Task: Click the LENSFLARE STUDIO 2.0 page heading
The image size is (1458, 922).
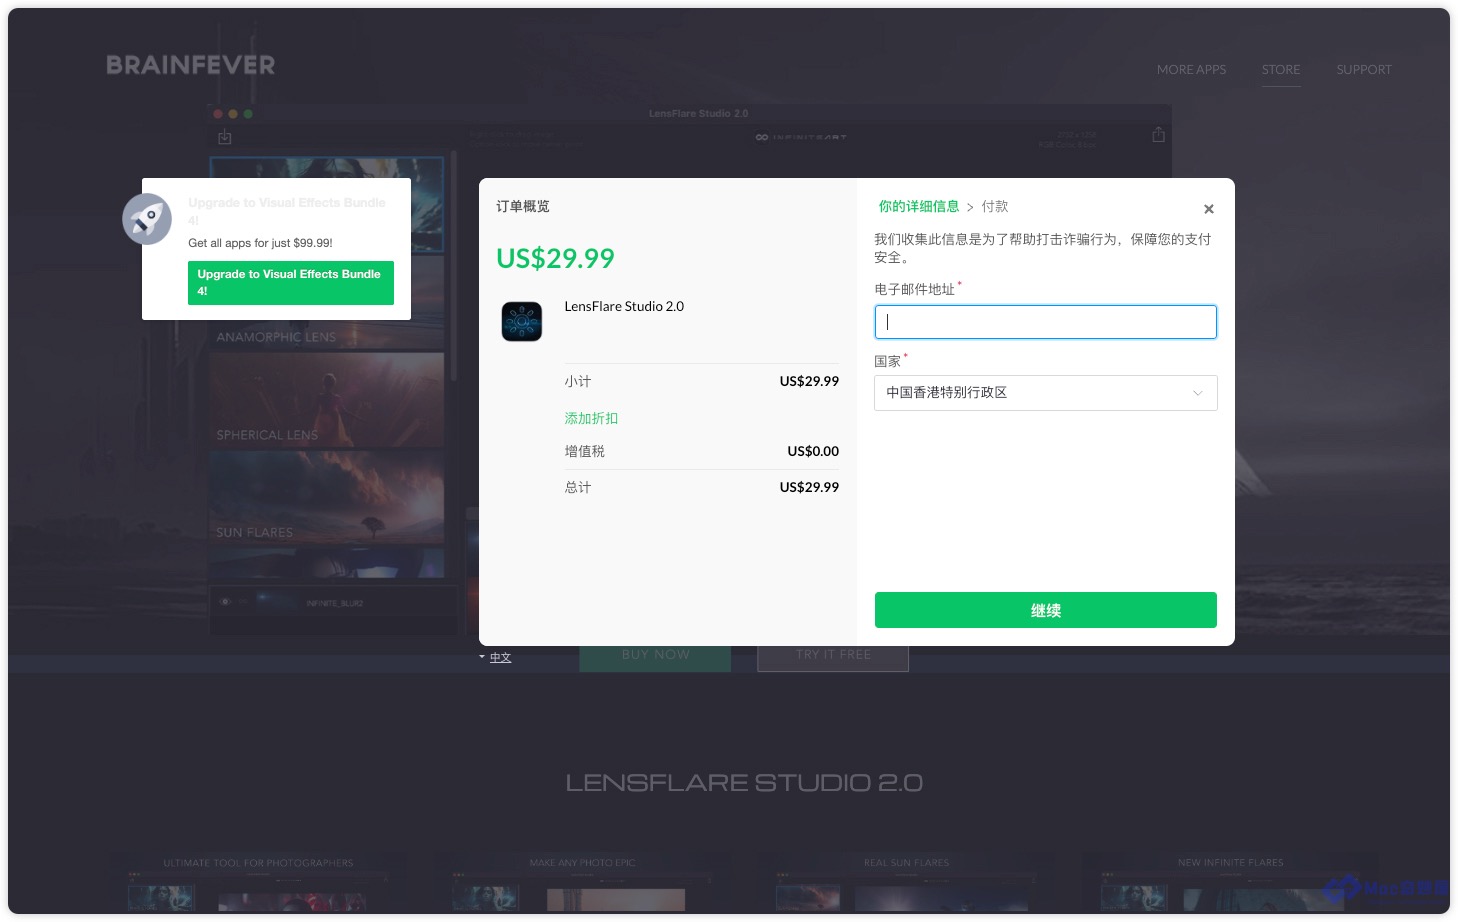Action: pyautogui.click(x=744, y=782)
